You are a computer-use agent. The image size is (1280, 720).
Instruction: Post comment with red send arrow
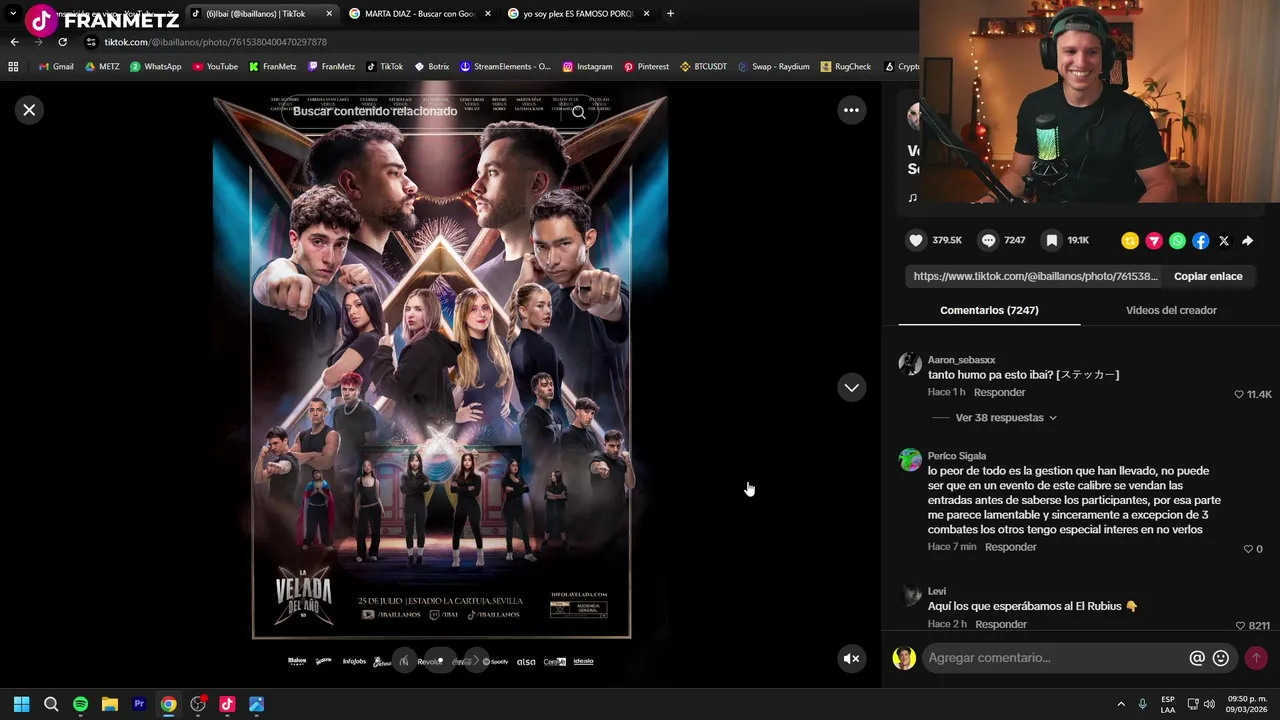(x=1256, y=658)
